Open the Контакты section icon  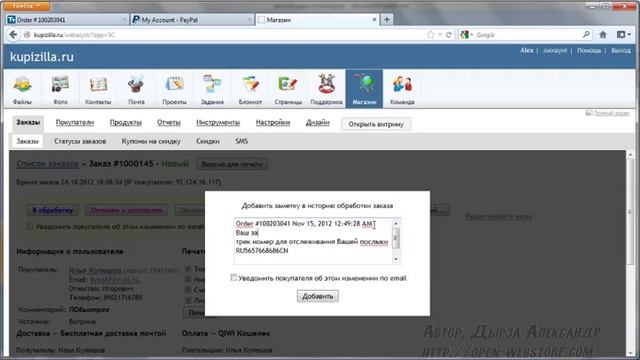[x=98, y=89]
